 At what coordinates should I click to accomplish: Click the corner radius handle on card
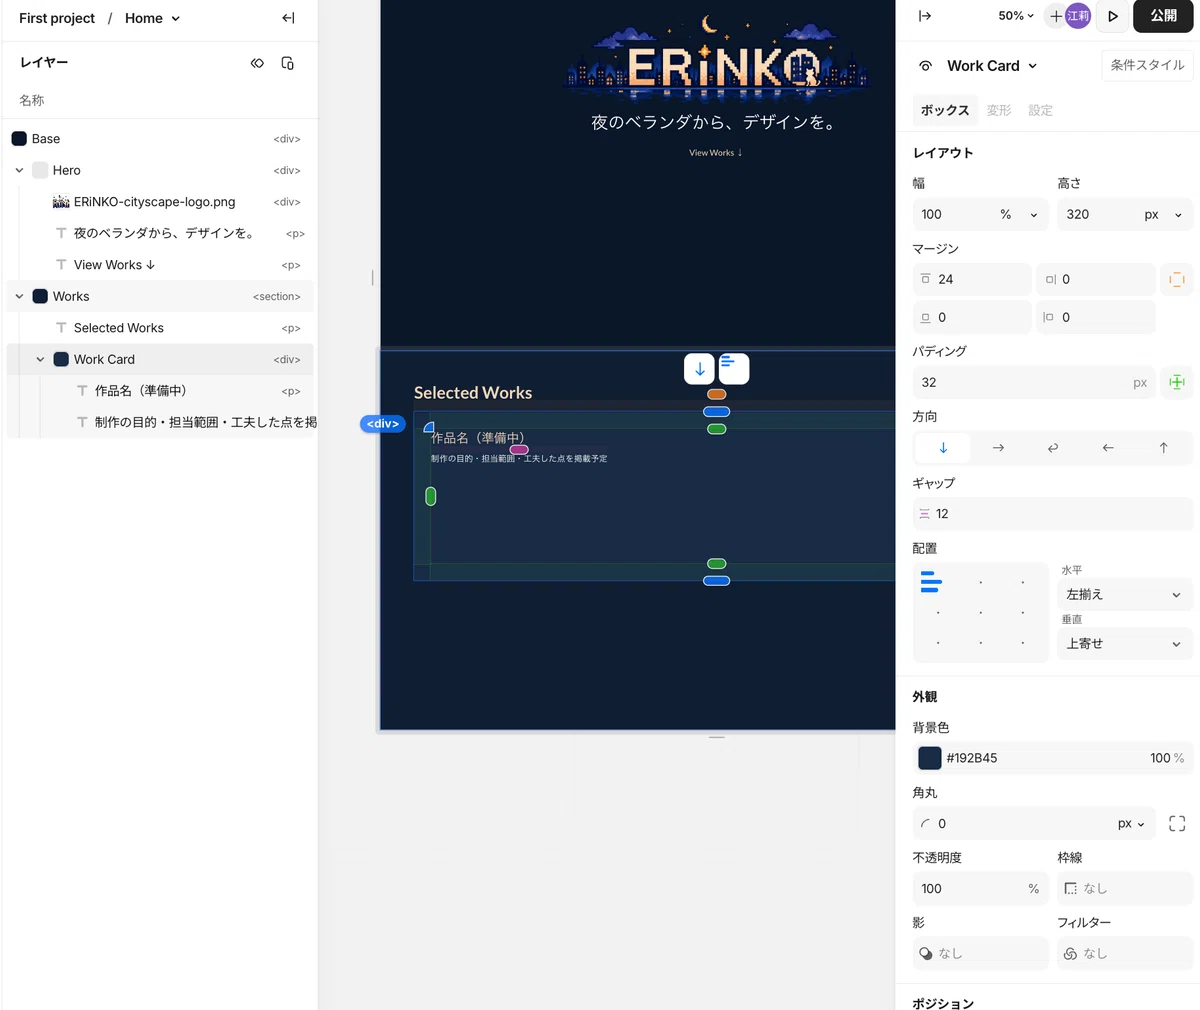click(x=429, y=427)
